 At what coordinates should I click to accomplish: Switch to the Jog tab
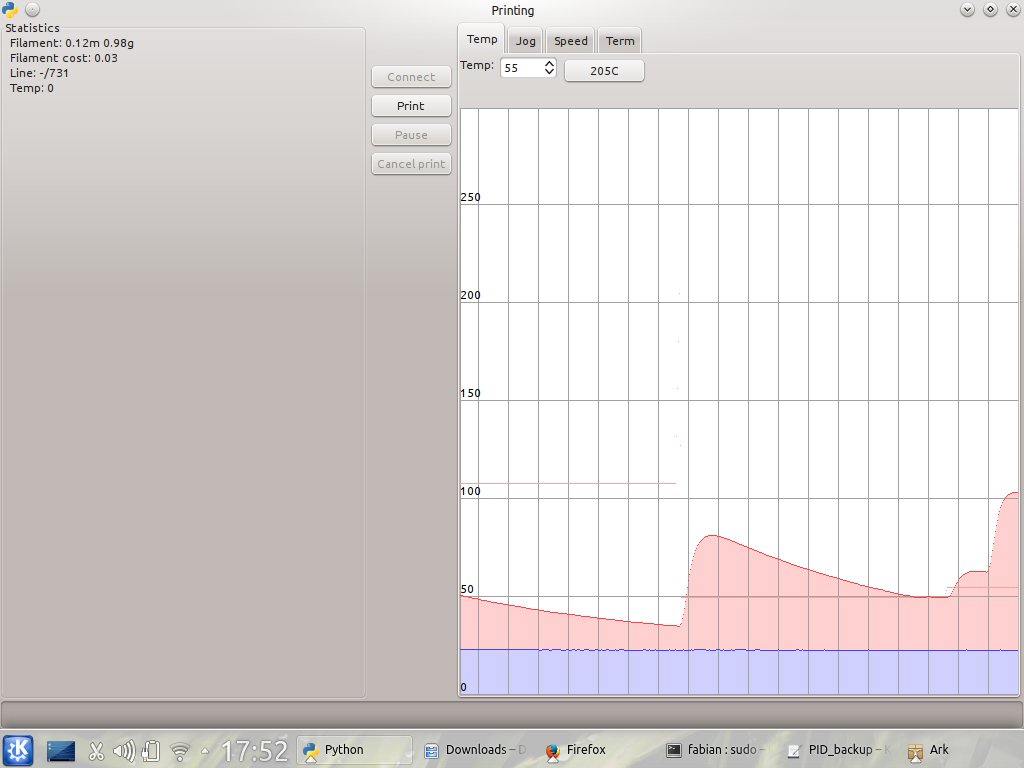(525, 41)
